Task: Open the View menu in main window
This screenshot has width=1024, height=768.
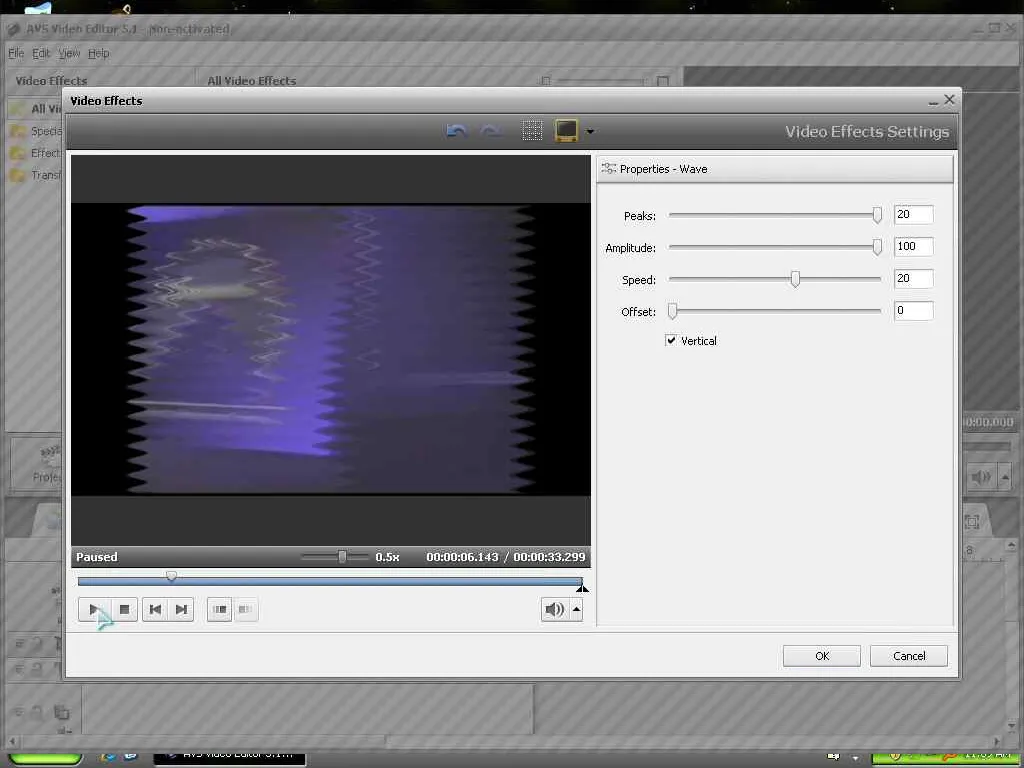Action: point(69,53)
